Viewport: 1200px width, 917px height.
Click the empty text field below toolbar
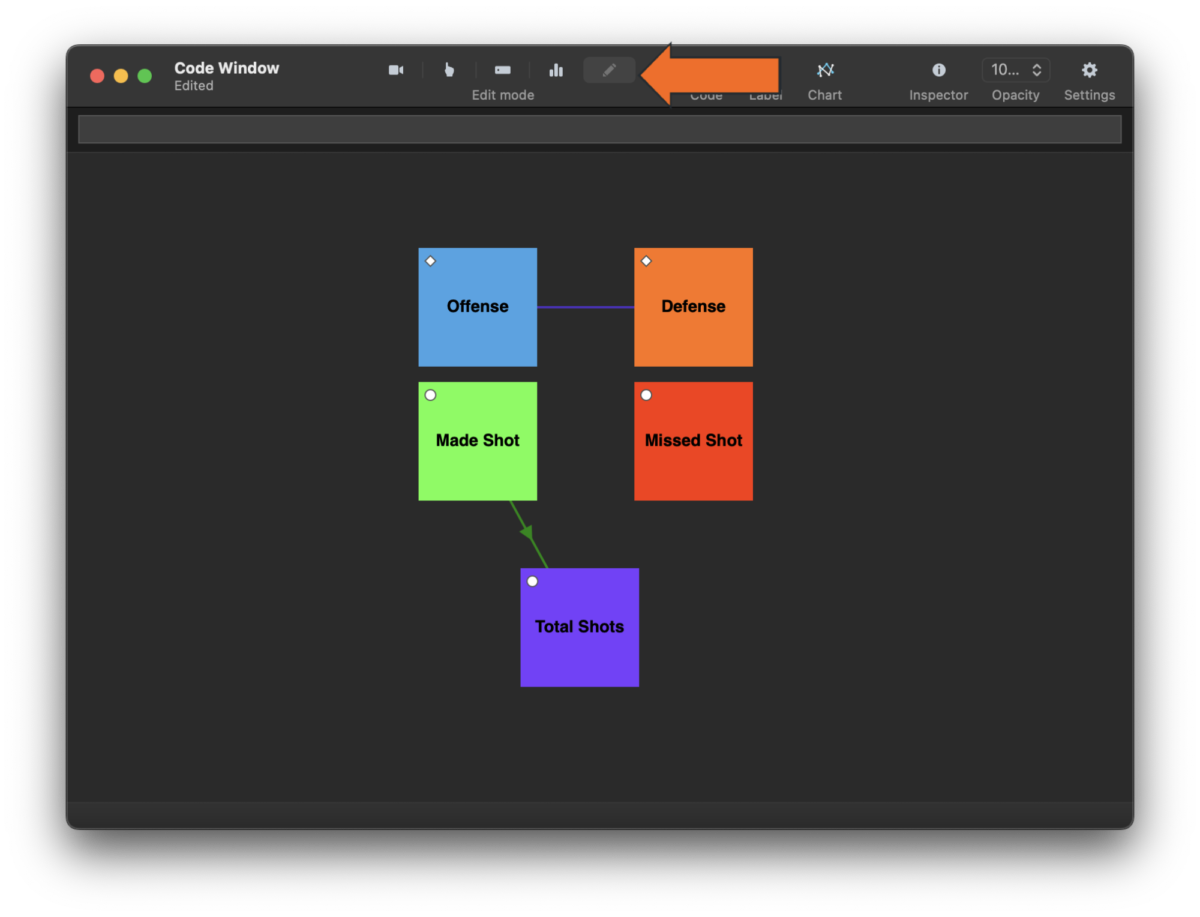[x=600, y=129]
